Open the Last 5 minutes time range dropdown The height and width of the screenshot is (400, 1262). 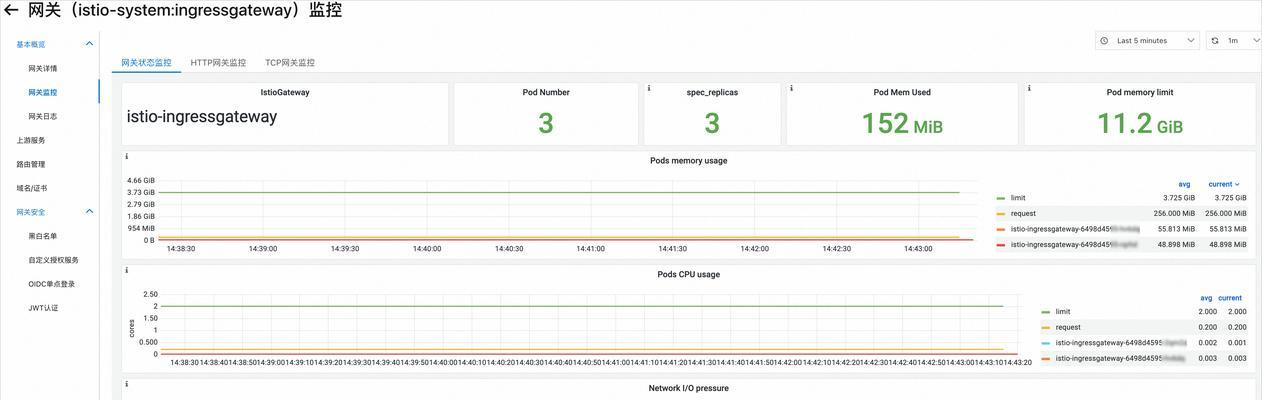point(1147,41)
